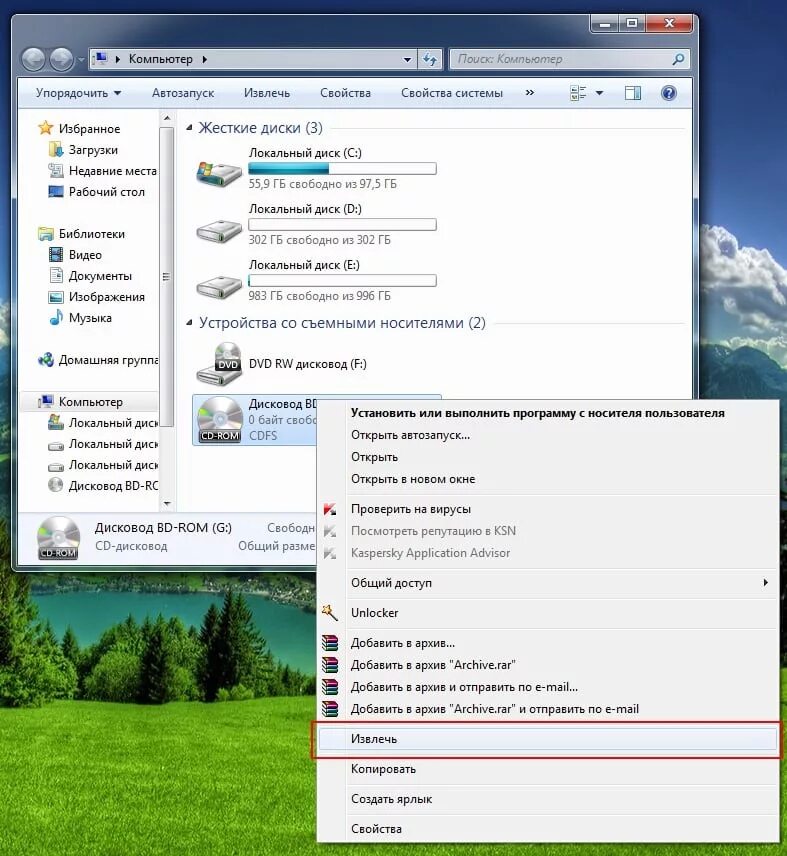Click the large CD-ROM icon in details pane
The height and width of the screenshot is (856, 787).
58,538
